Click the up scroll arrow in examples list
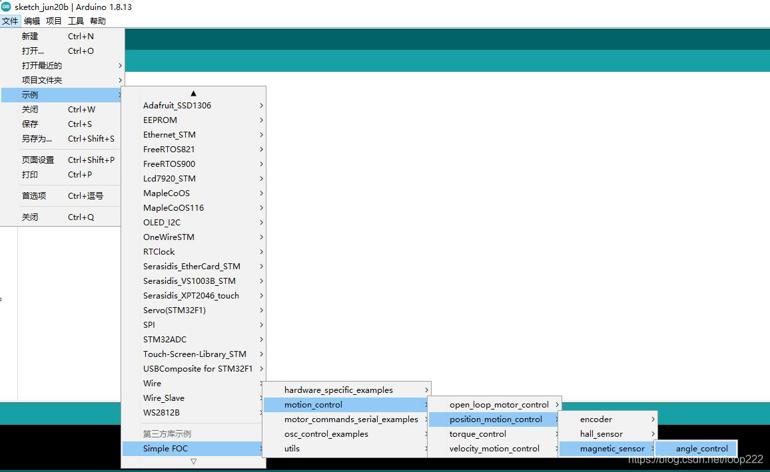Image resolution: width=770 pixels, height=472 pixels. [193, 93]
